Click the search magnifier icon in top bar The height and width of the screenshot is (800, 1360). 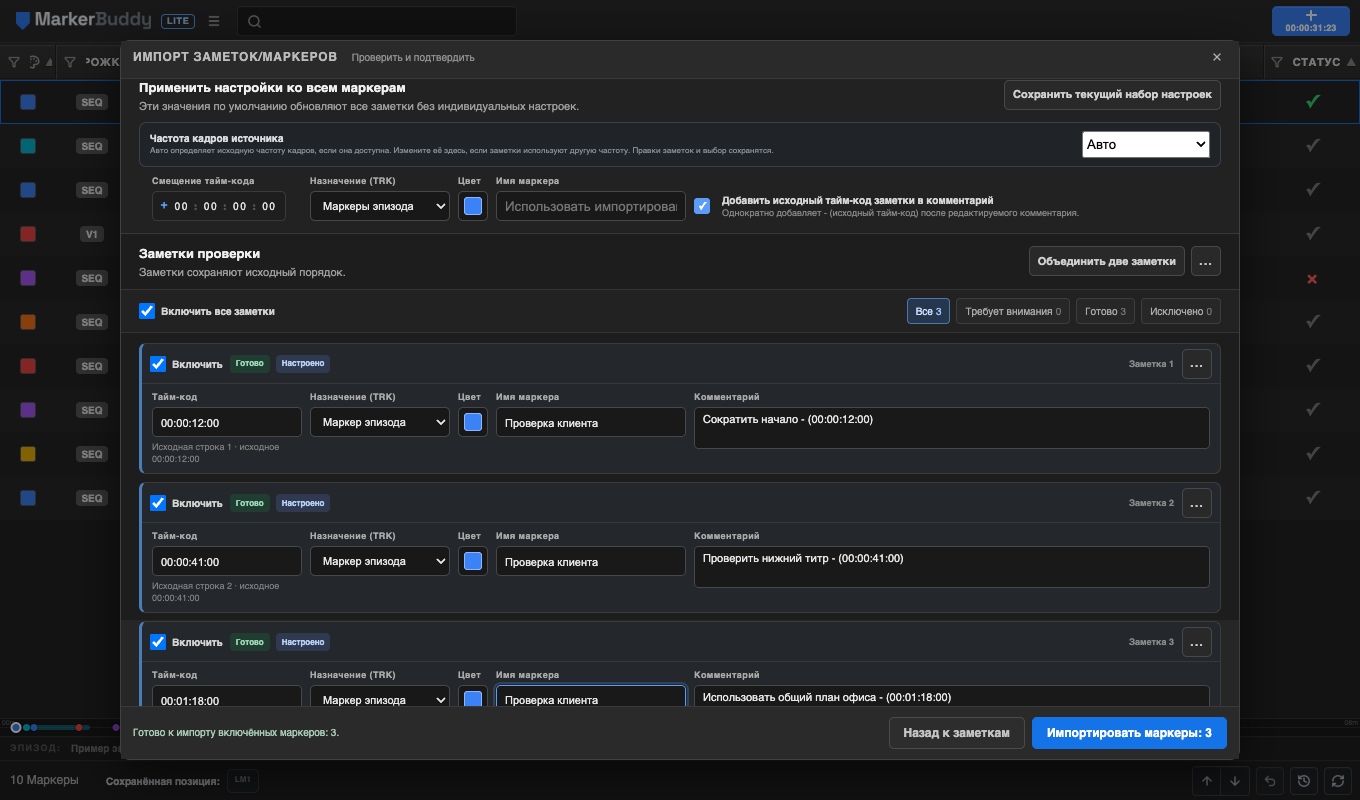(254, 22)
